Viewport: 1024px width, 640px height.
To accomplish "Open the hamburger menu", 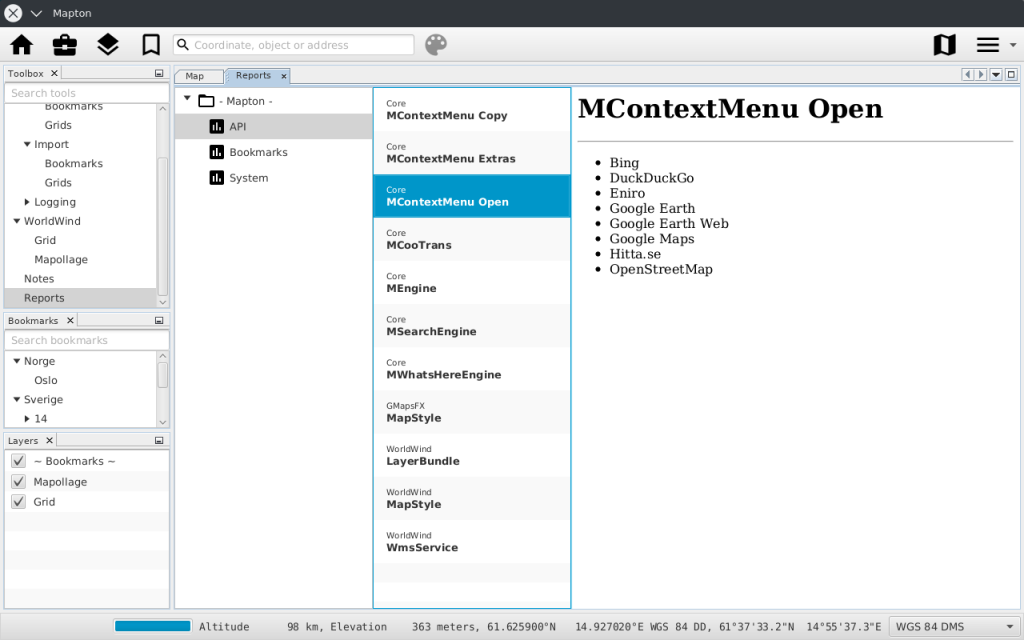I will (x=987, y=45).
